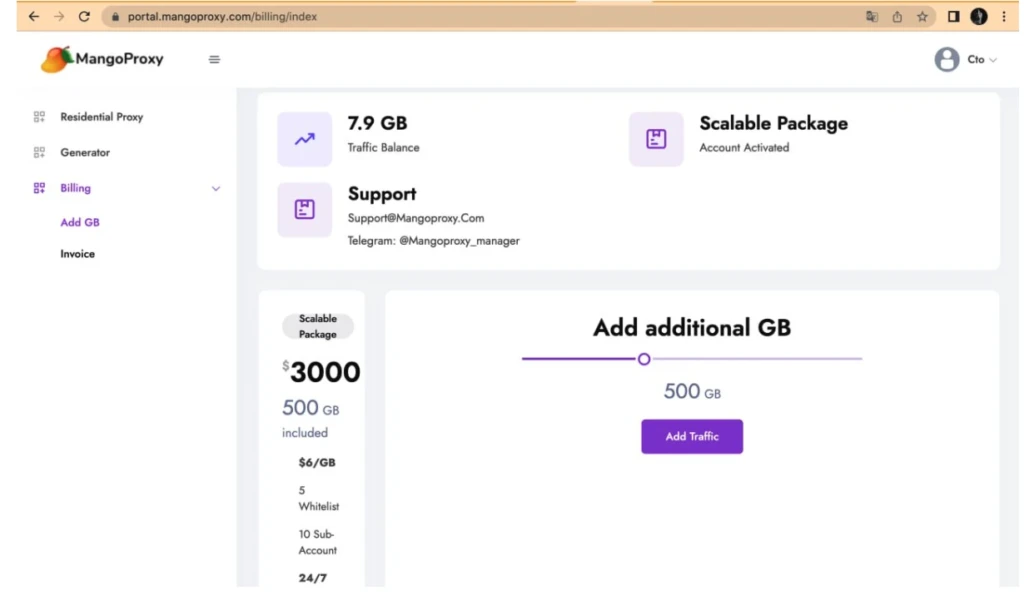The width and height of the screenshot is (1024, 601).
Task: Click the 5 Whitelist feature text
Action: click(x=318, y=498)
